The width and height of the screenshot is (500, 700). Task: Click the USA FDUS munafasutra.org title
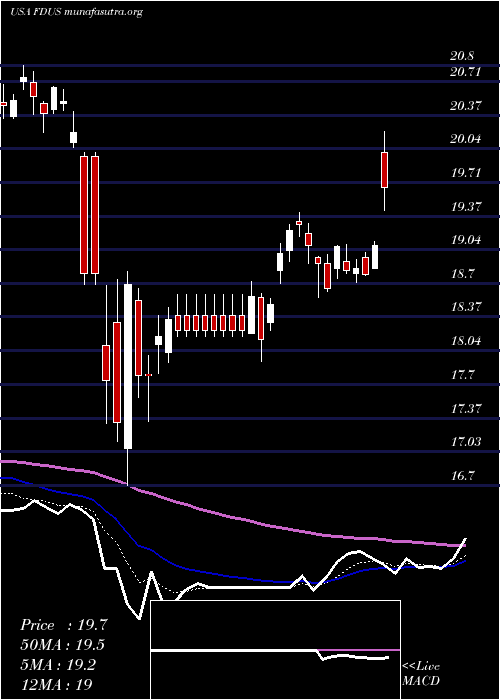pyautogui.click(x=76, y=12)
